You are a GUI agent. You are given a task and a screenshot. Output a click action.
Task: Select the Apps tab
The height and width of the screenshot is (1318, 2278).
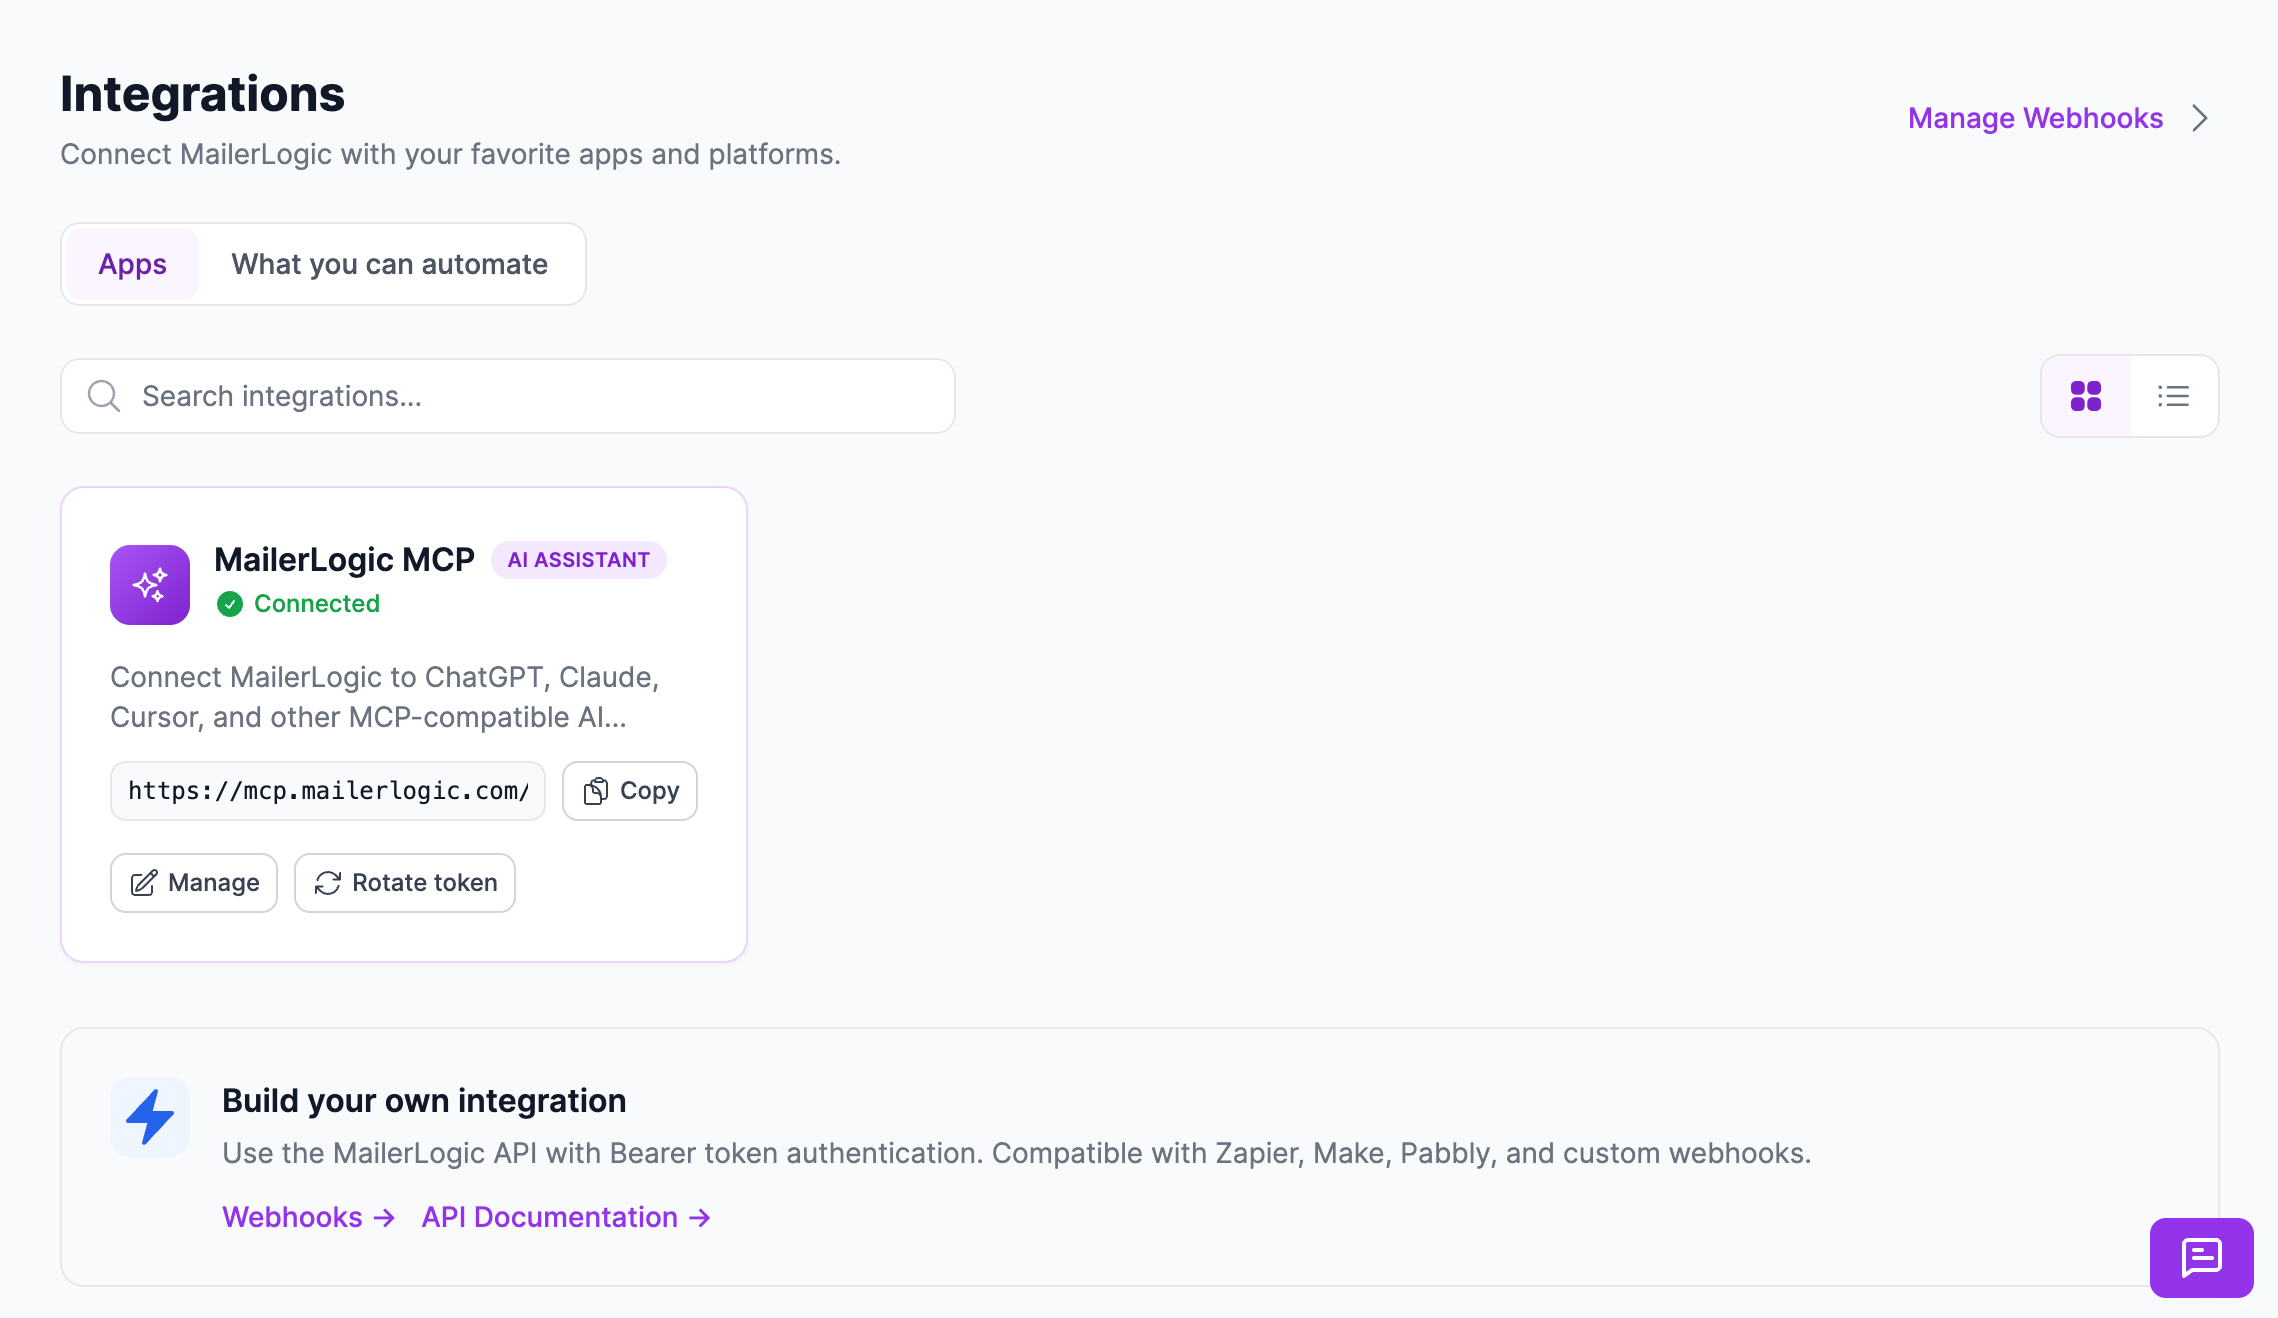point(132,264)
